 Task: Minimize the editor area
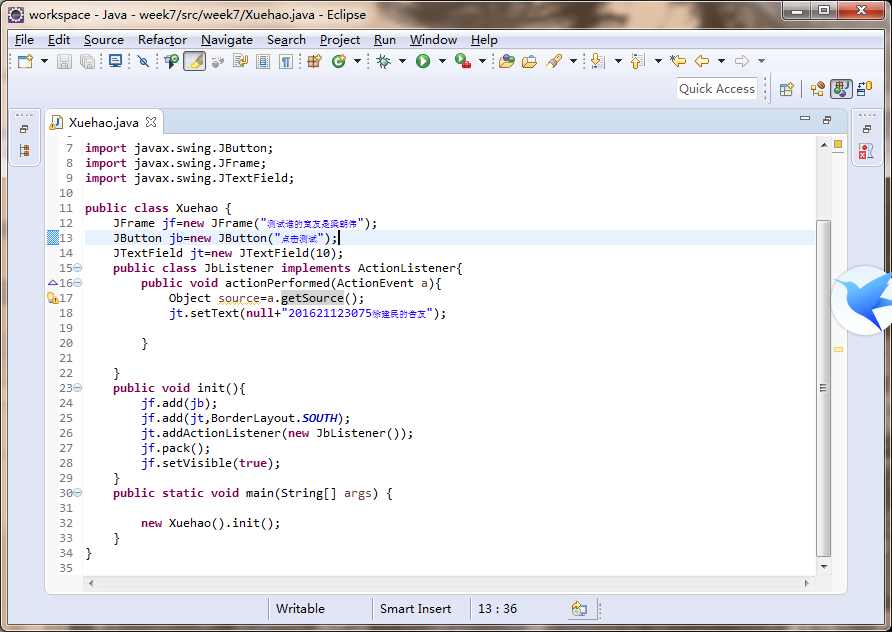[804, 119]
